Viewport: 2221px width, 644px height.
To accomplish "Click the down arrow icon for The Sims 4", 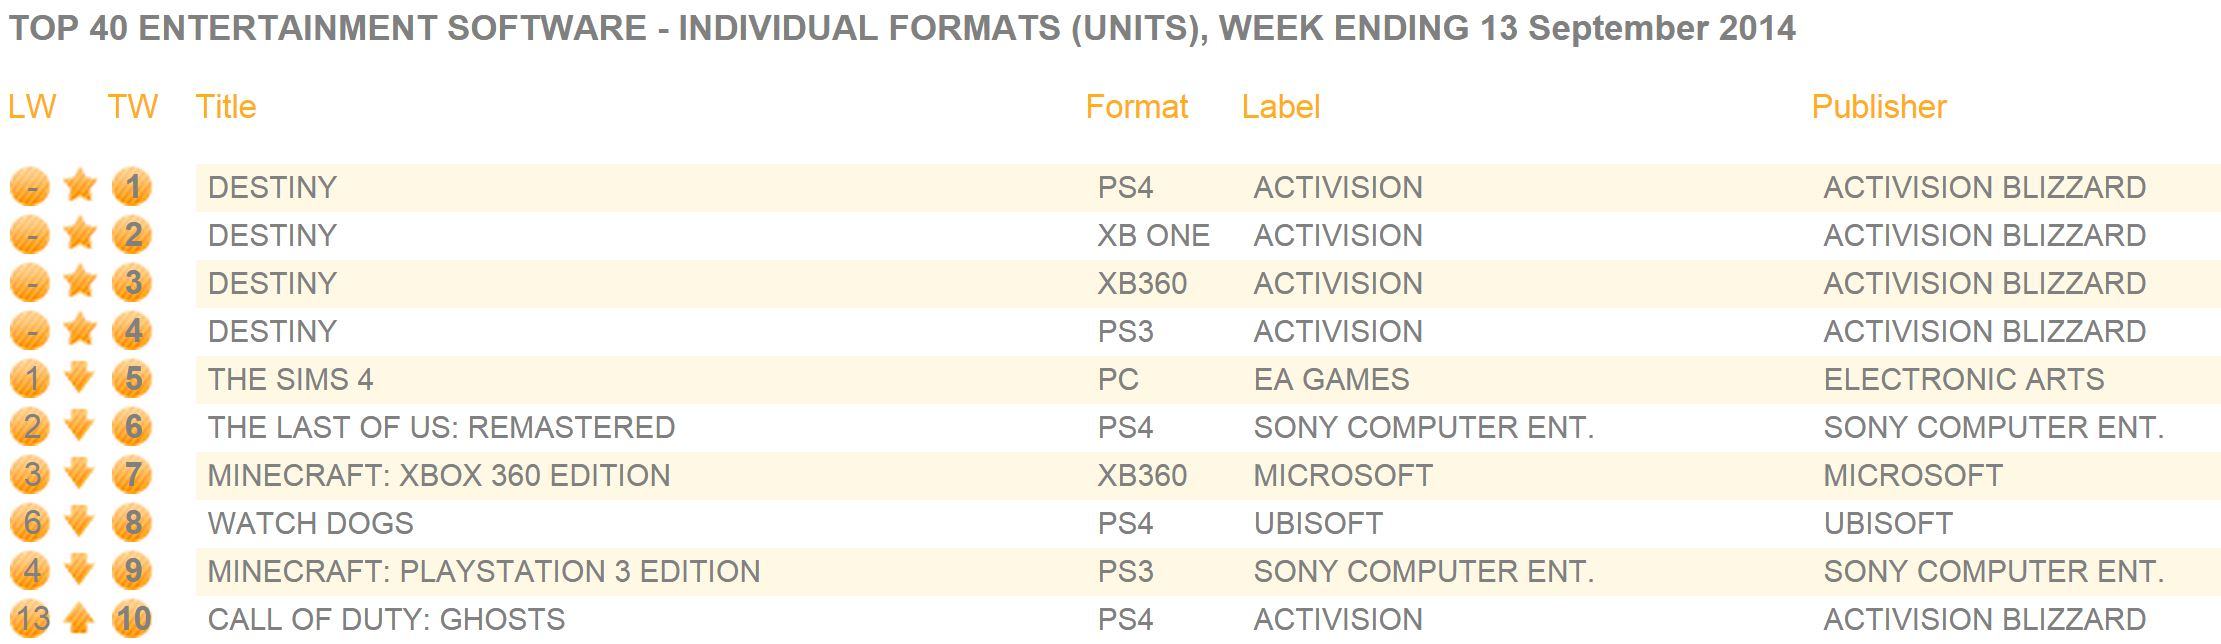I will click(x=79, y=378).
